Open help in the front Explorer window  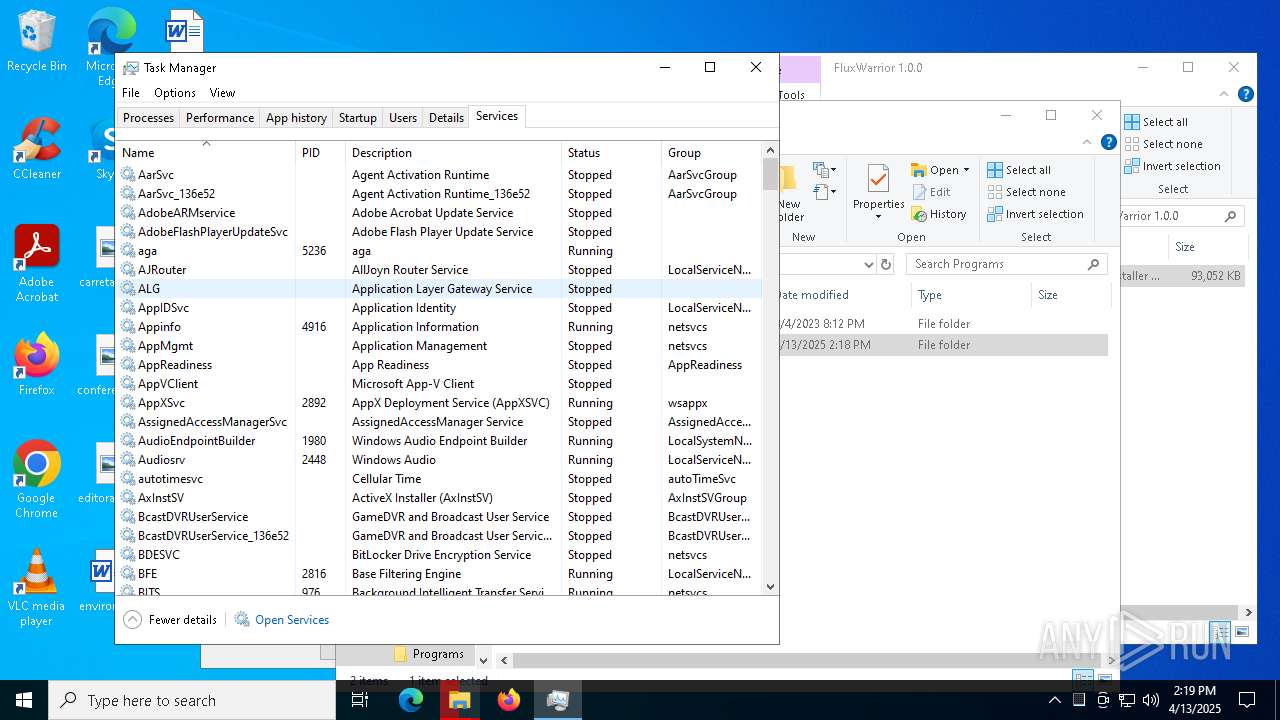coord(1109,142)
